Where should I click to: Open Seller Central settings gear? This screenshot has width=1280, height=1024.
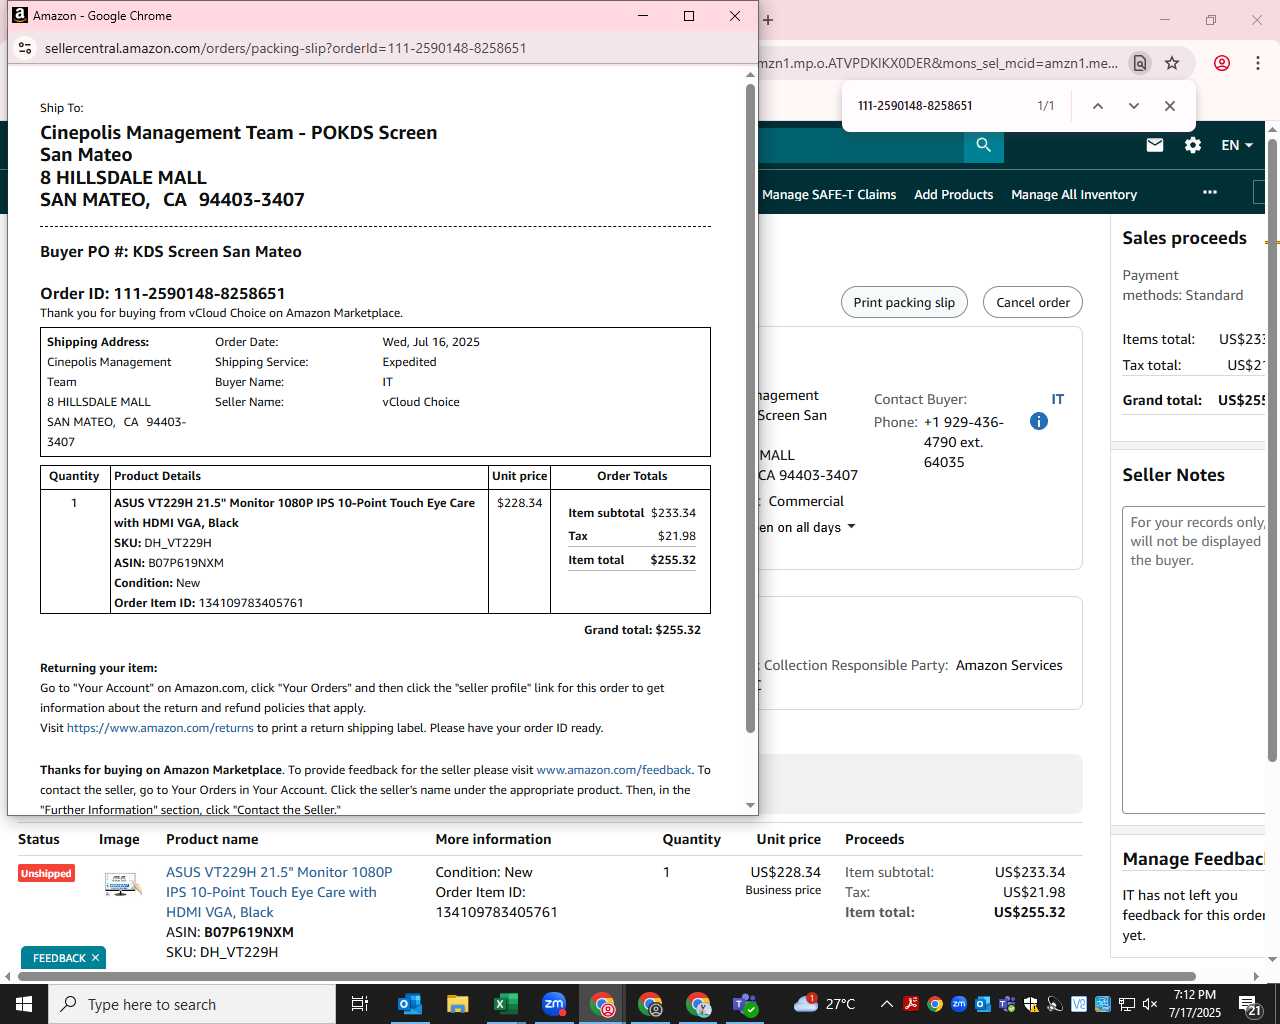(x=1193, y=145)
